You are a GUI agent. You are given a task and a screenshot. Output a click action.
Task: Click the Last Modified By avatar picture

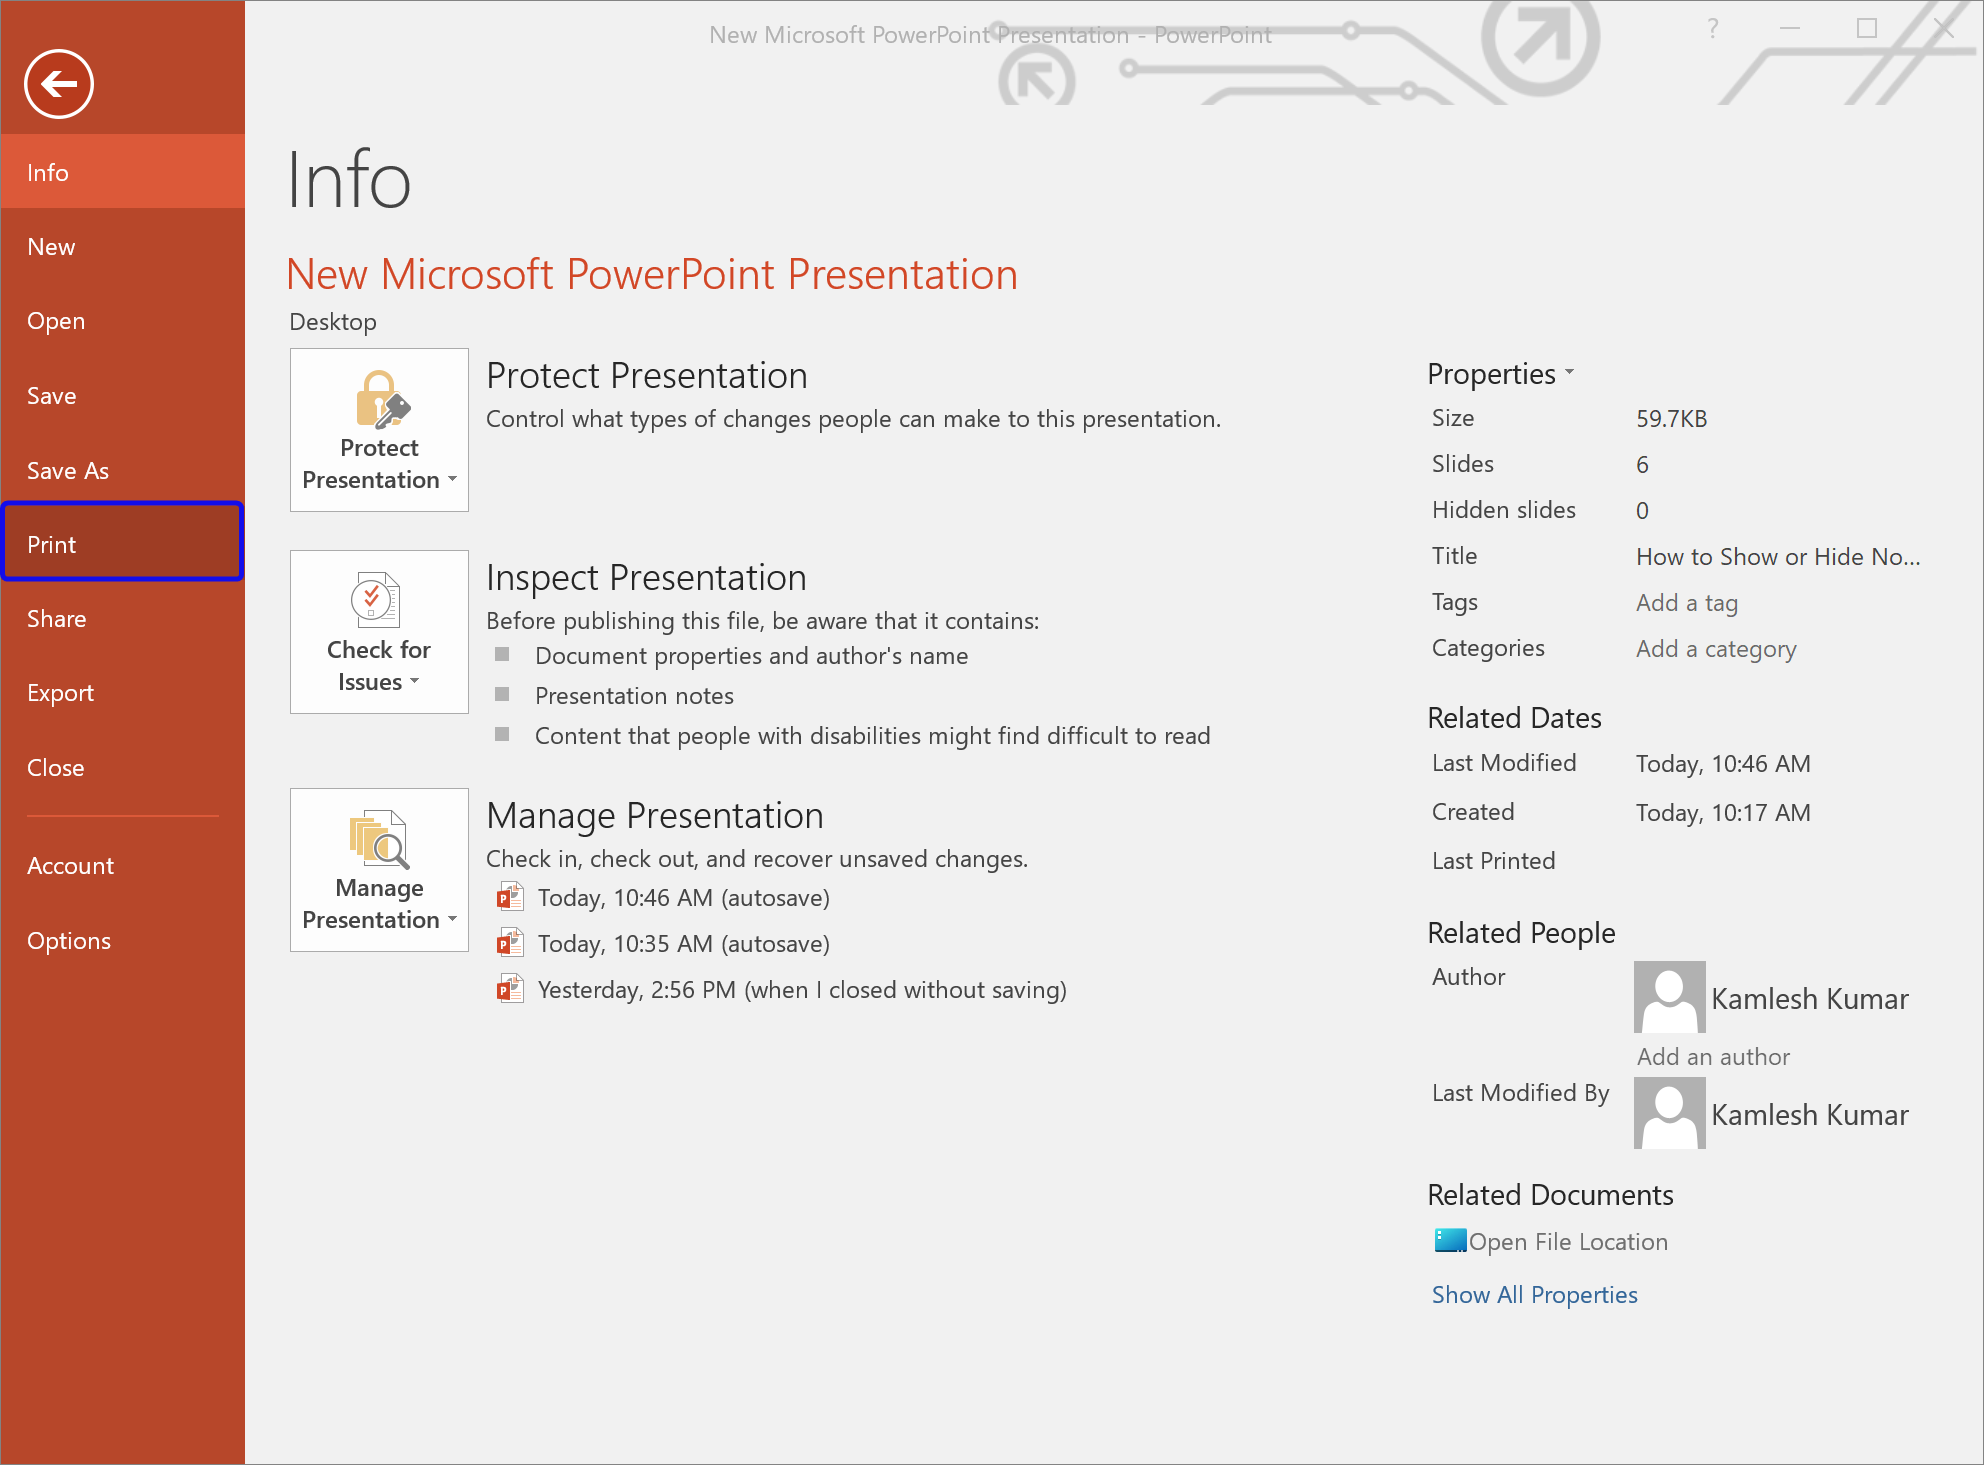pos(1670,1113)
